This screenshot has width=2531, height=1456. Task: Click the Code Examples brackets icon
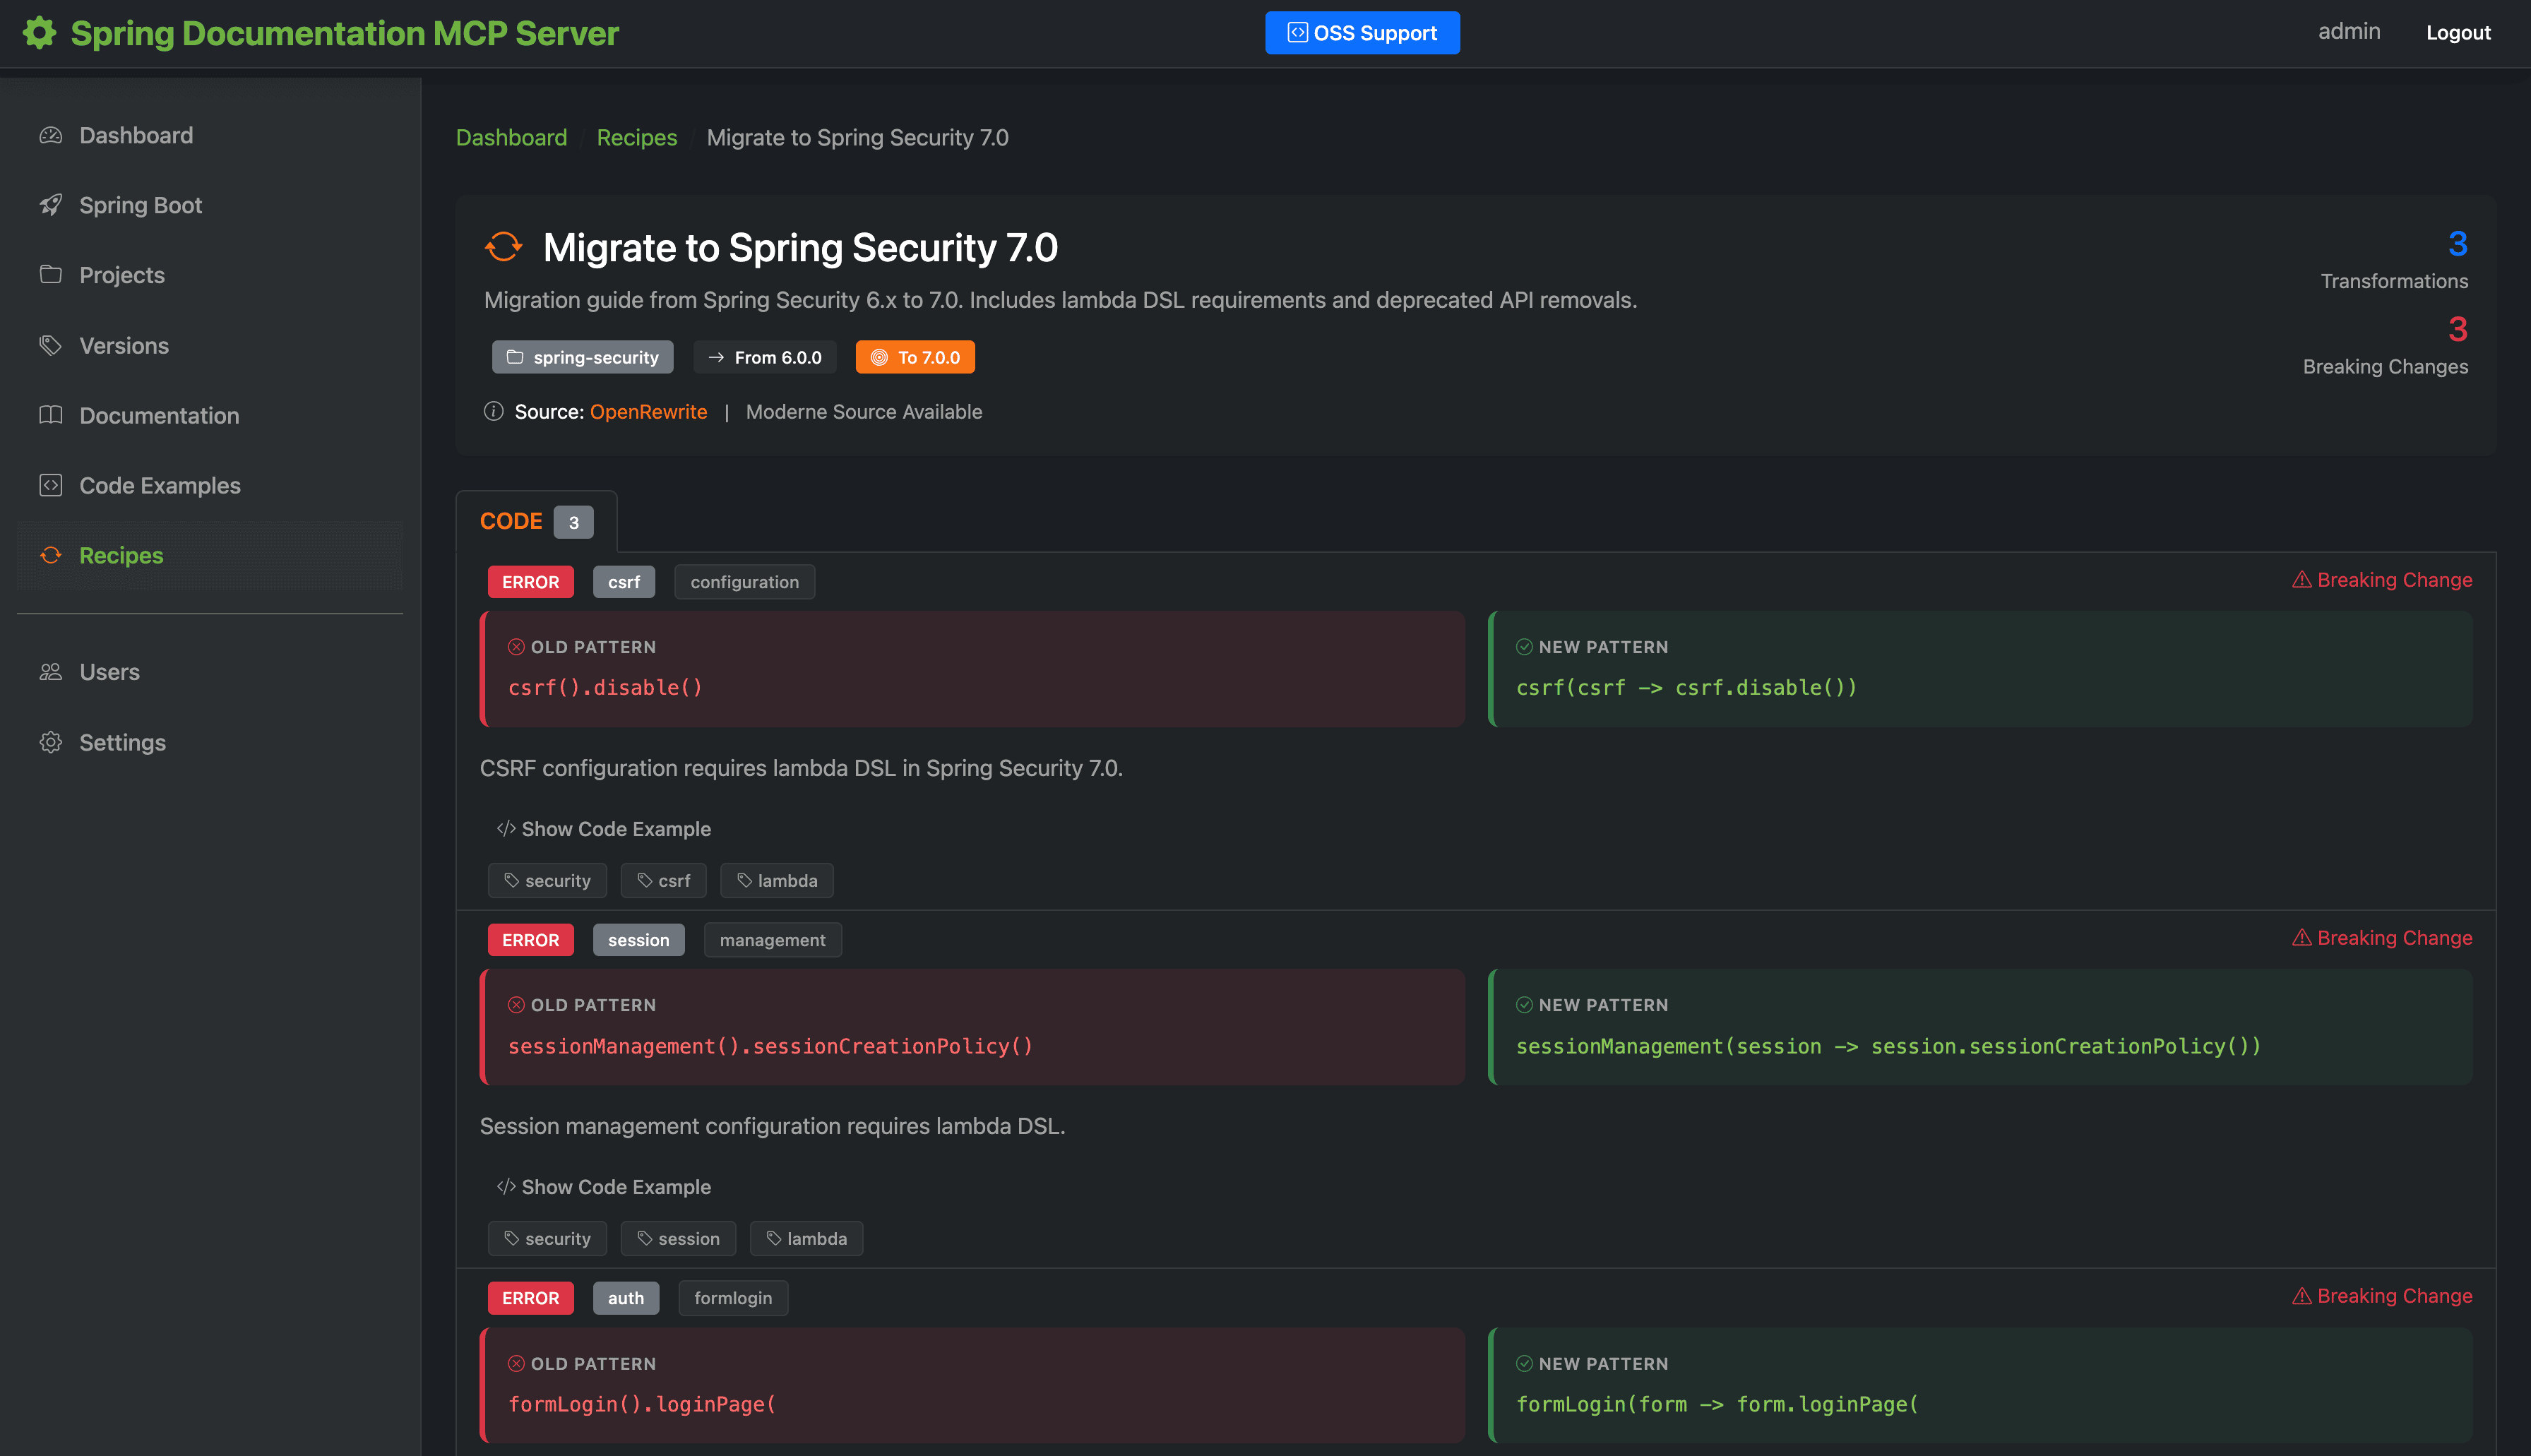51,485
